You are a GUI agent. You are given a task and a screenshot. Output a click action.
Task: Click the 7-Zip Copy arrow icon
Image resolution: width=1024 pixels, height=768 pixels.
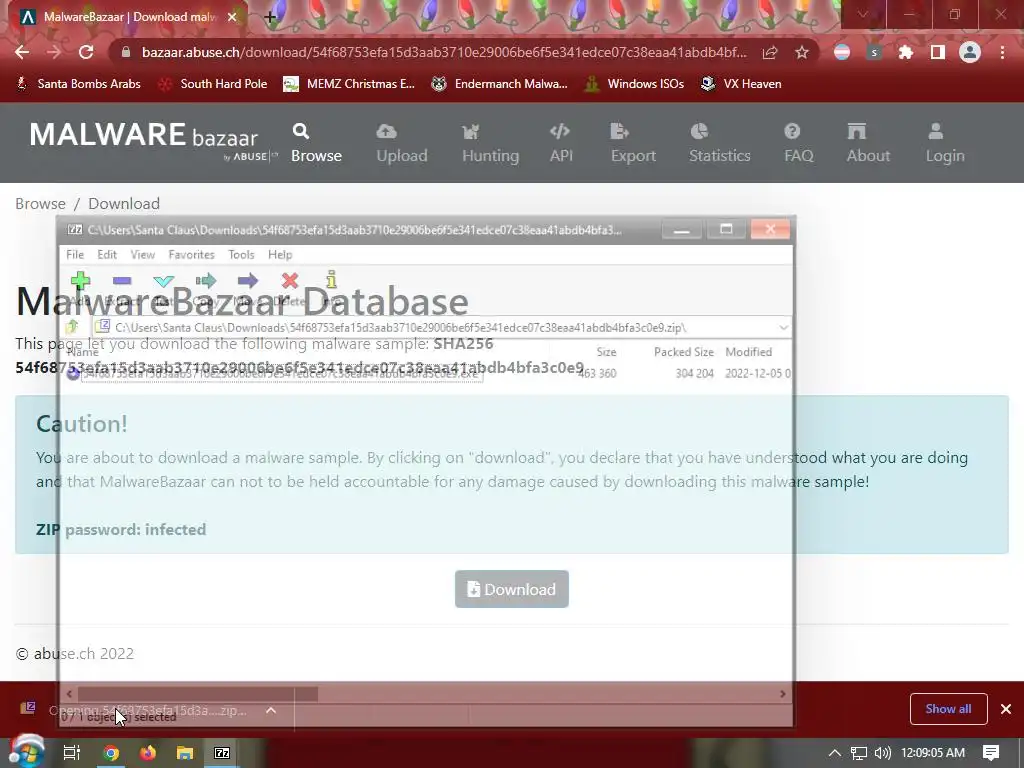(206, 281)
